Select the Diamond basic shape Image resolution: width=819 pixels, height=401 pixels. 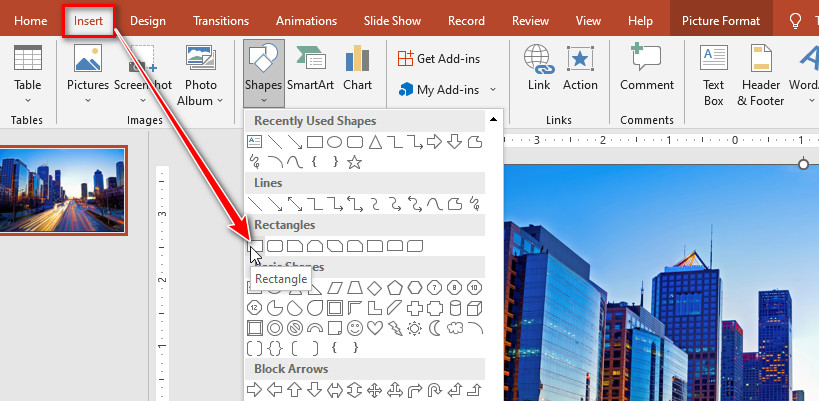(x=375, y=287)
